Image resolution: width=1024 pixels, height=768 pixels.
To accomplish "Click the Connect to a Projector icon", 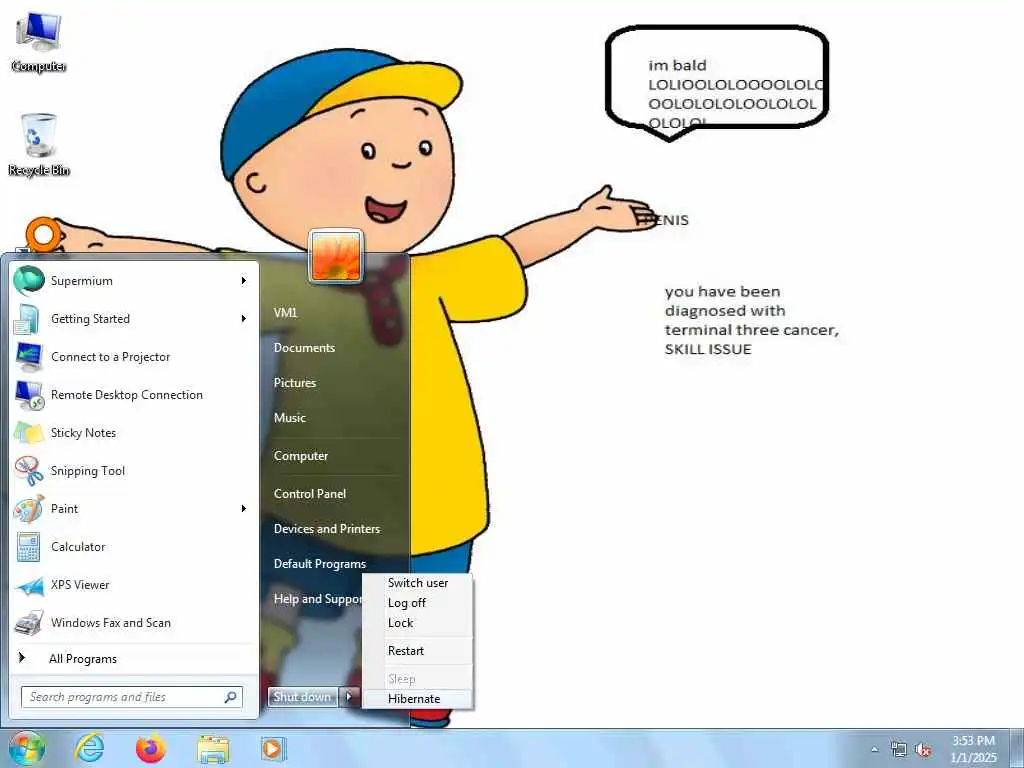I will (29, 357).
